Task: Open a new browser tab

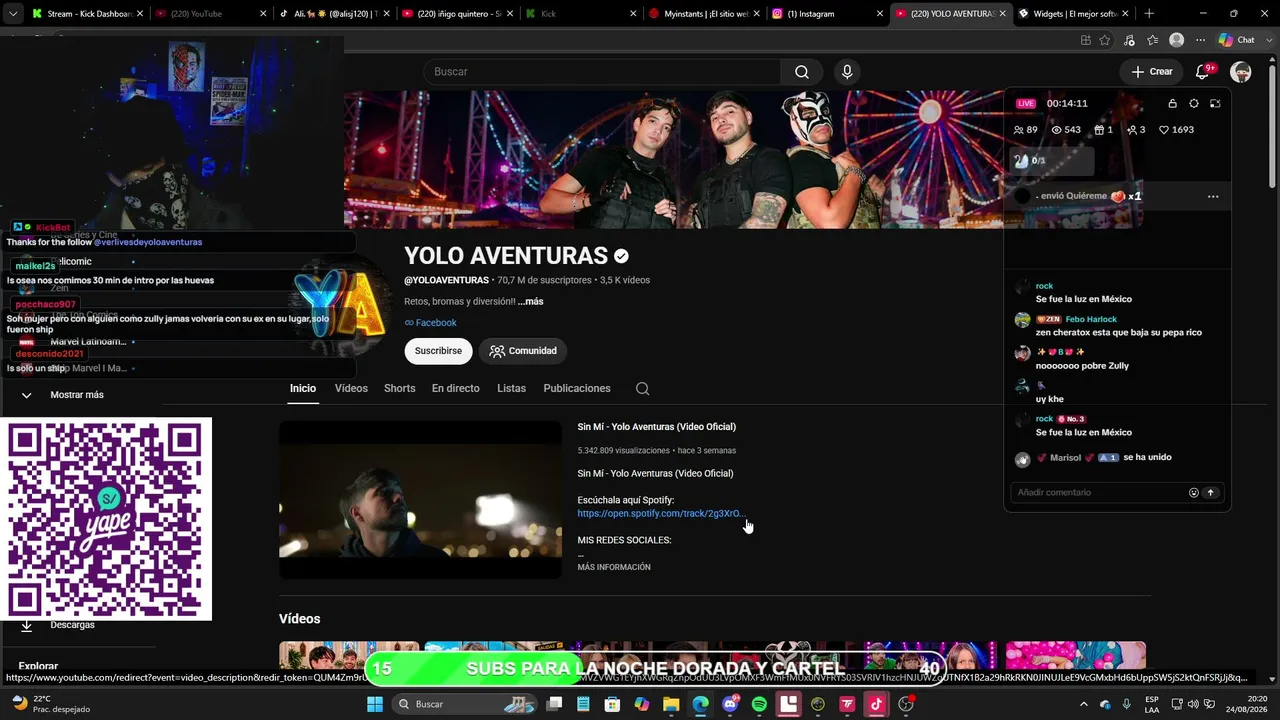Action: pos(1149,14)
